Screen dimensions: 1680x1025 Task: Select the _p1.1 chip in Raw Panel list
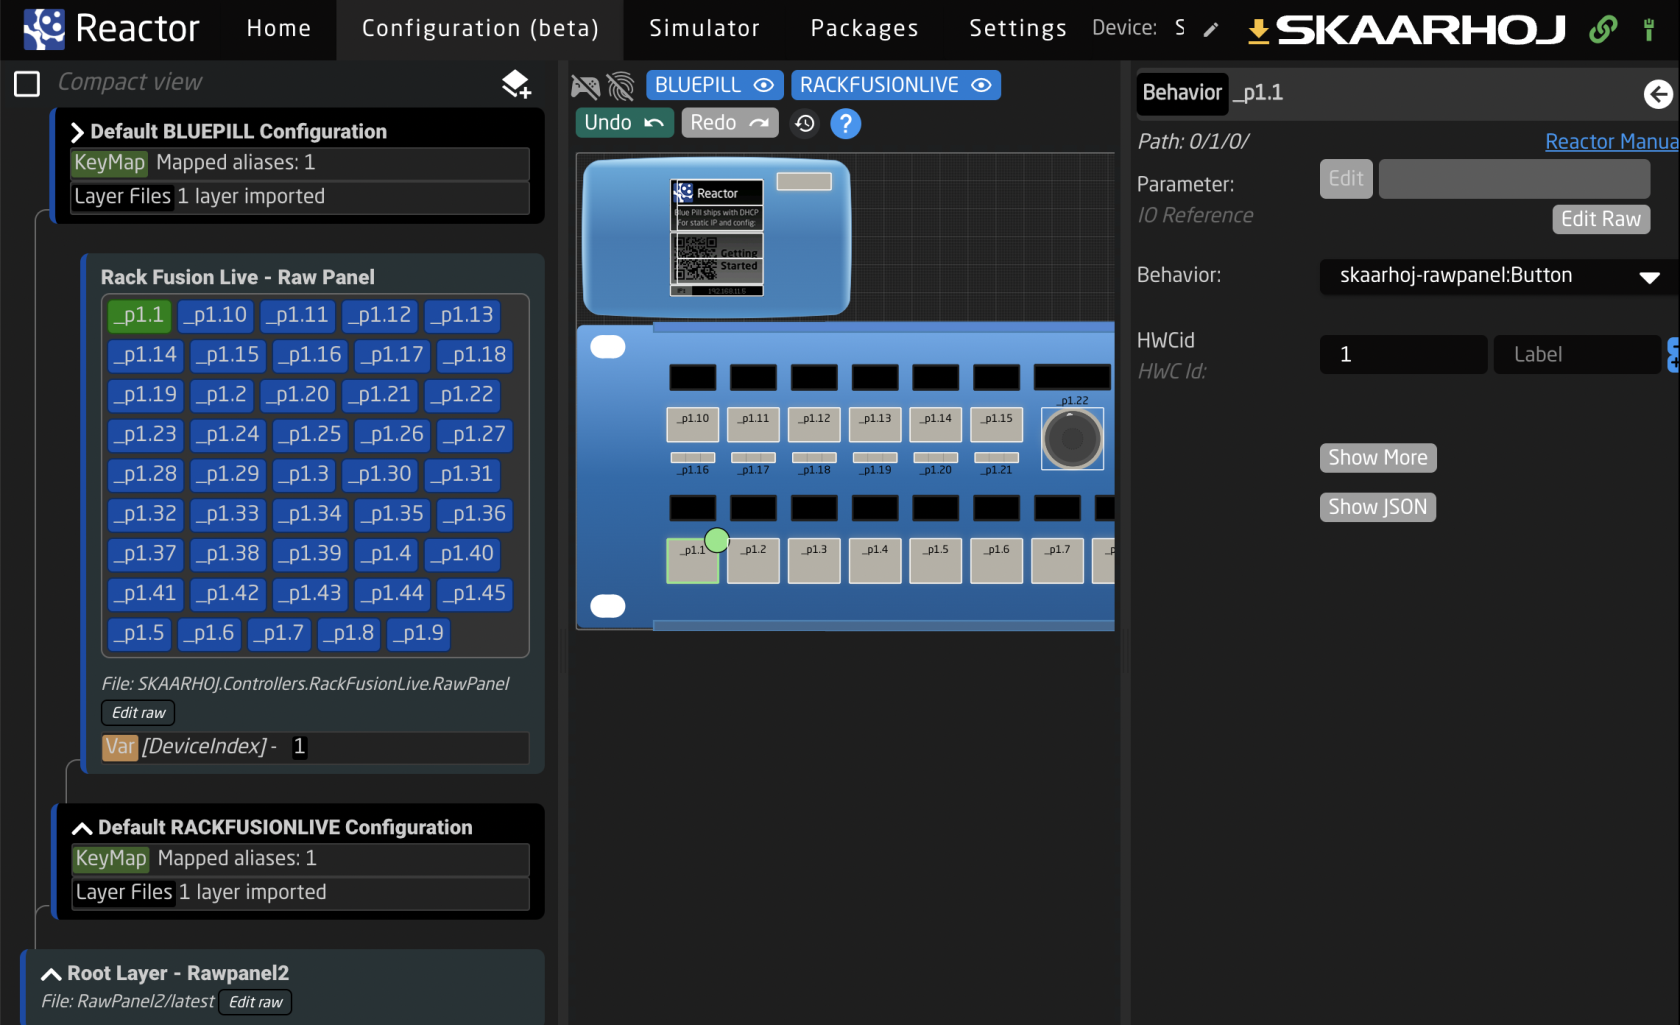(140, 315)
